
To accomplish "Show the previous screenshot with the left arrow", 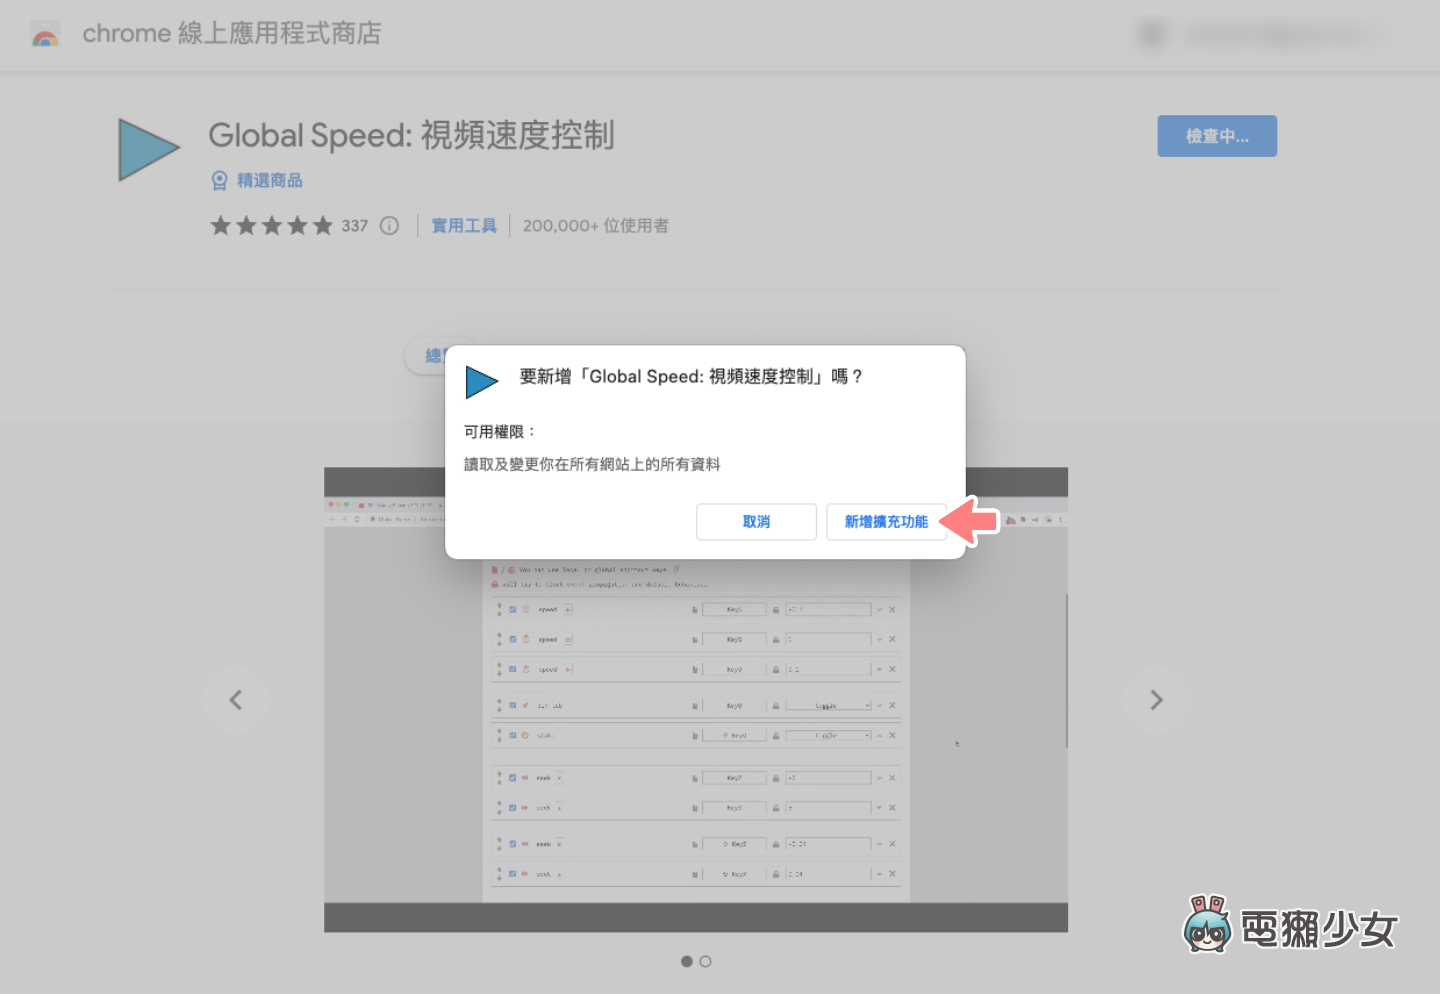I will pyautogui.click(x=236, y=700).
